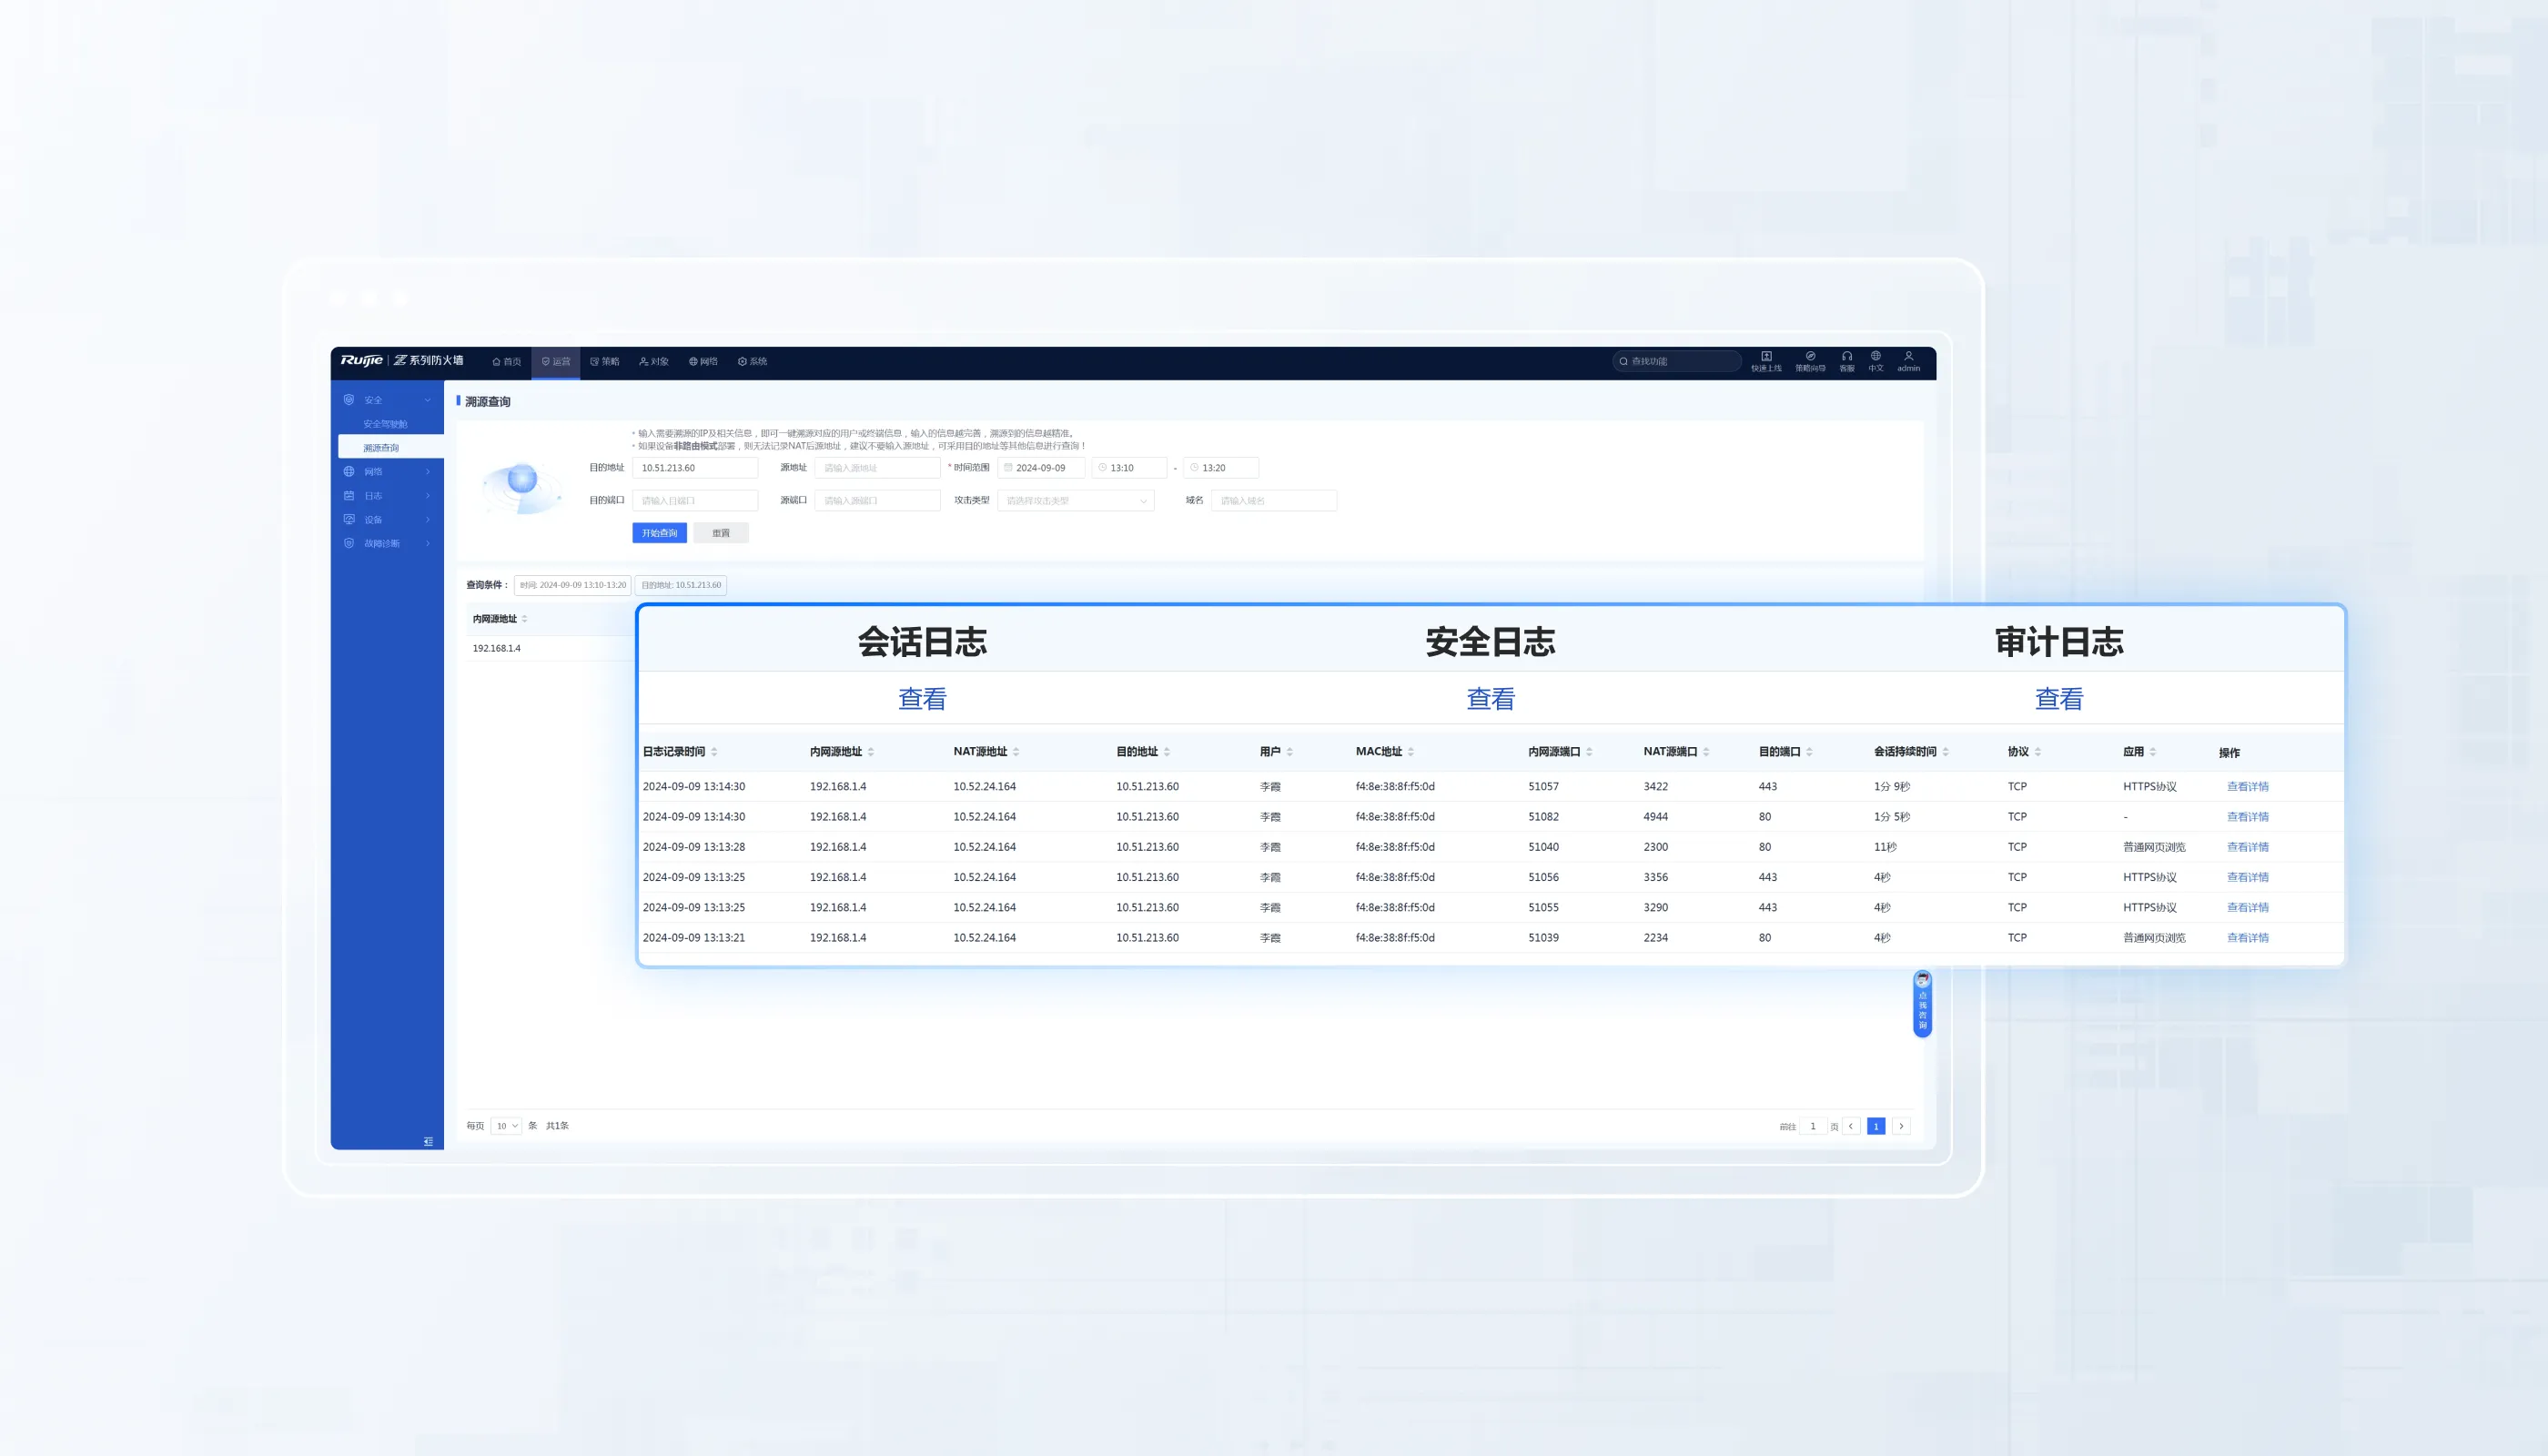The image size is (2548, 1456).
Task: Open the 2024-09-09 date picker
Action: click(x=1041, y=468)
